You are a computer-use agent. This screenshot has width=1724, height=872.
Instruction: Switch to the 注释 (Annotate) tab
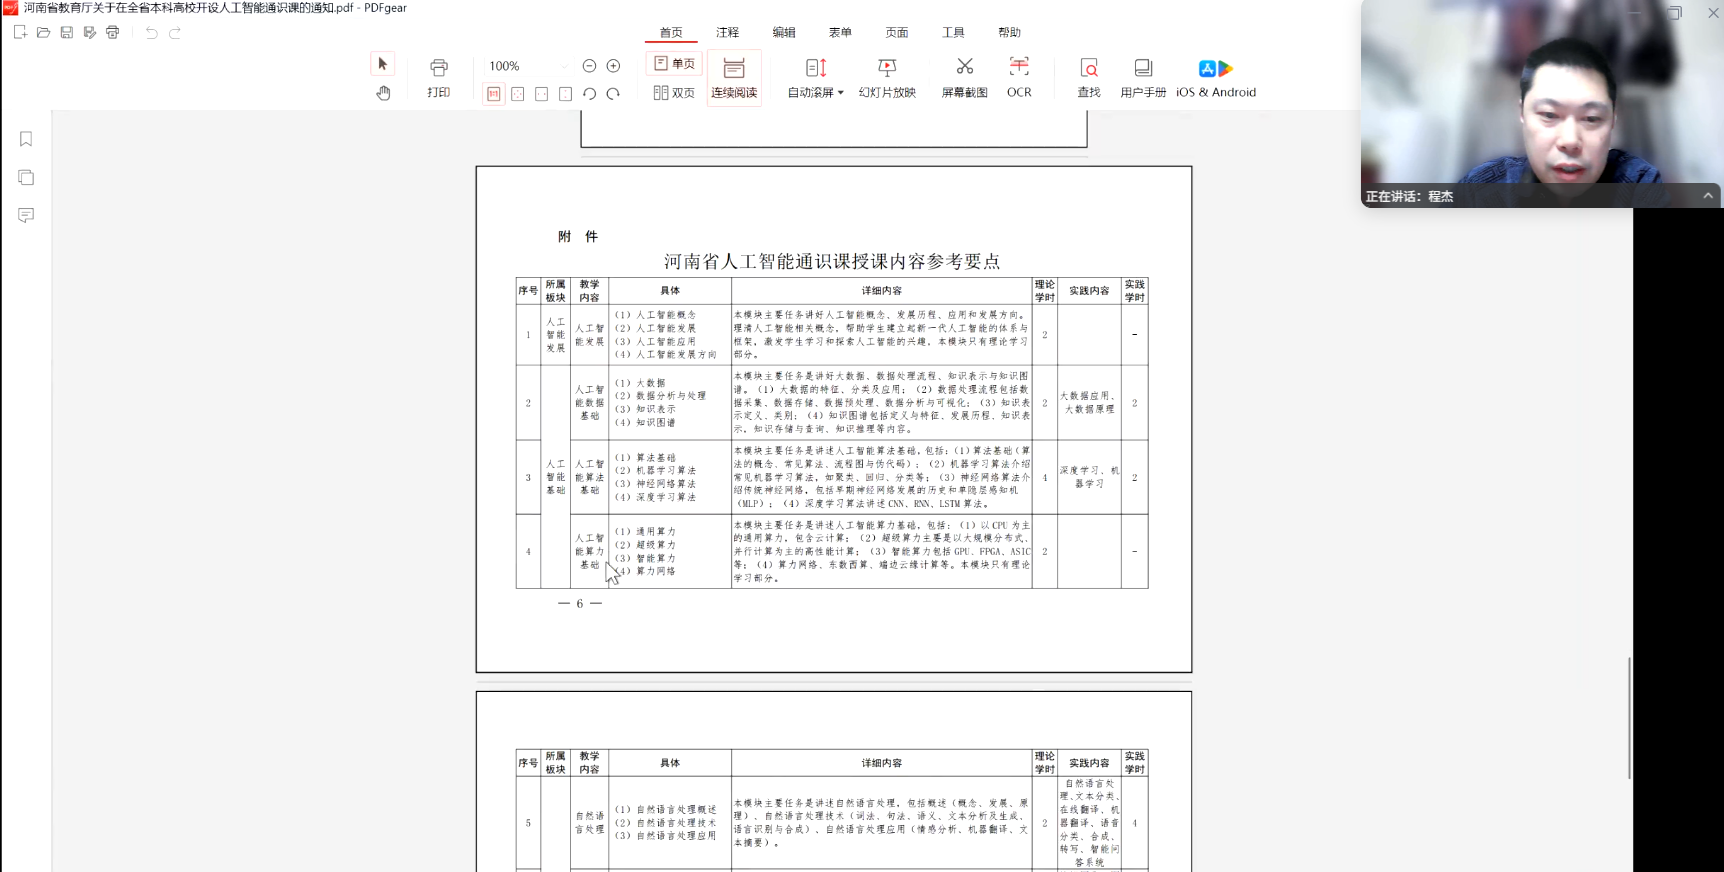(x=727, y=32)
